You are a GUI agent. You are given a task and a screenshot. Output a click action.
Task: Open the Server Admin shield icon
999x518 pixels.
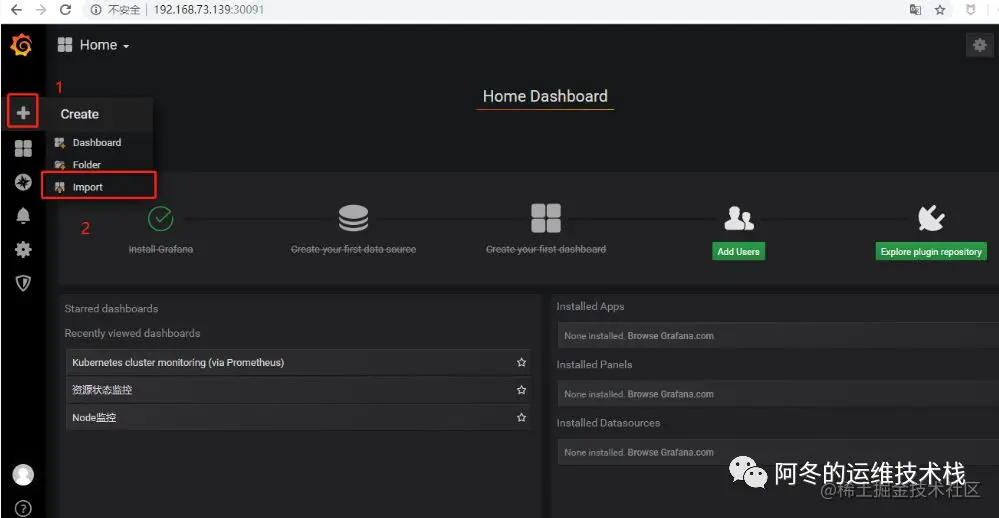point(23,283)
